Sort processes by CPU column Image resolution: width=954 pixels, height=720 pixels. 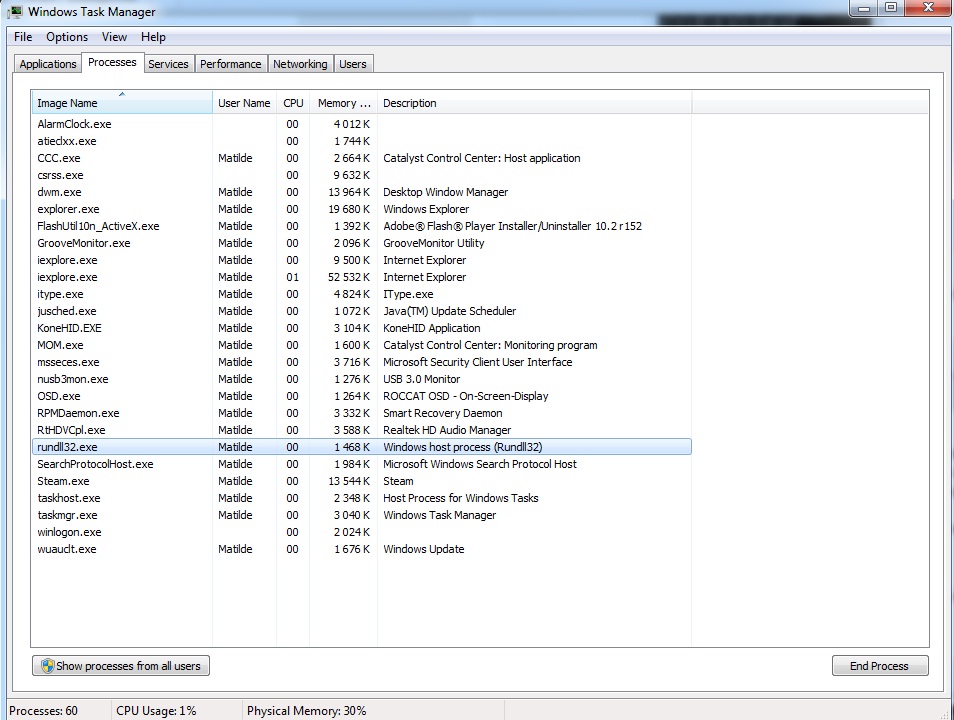coord(293,103)
